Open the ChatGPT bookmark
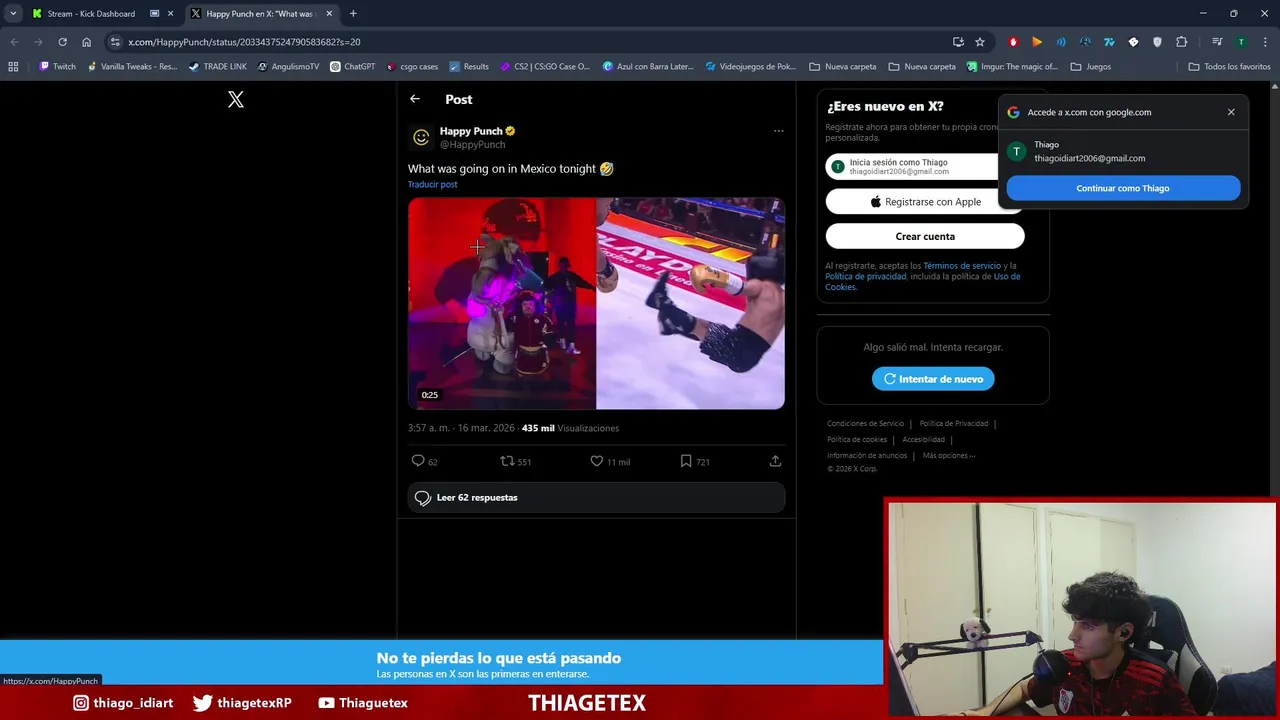Screen dimensions: 1280x720 pyautogui.click(x=353, y=67)
